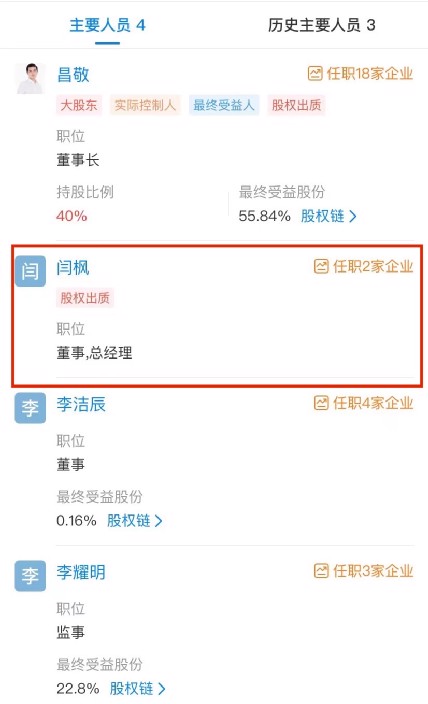Click chart icon beside 任职3家企业
The height and width of the screenshot is (704, 428).
click(x=321, y=571)
